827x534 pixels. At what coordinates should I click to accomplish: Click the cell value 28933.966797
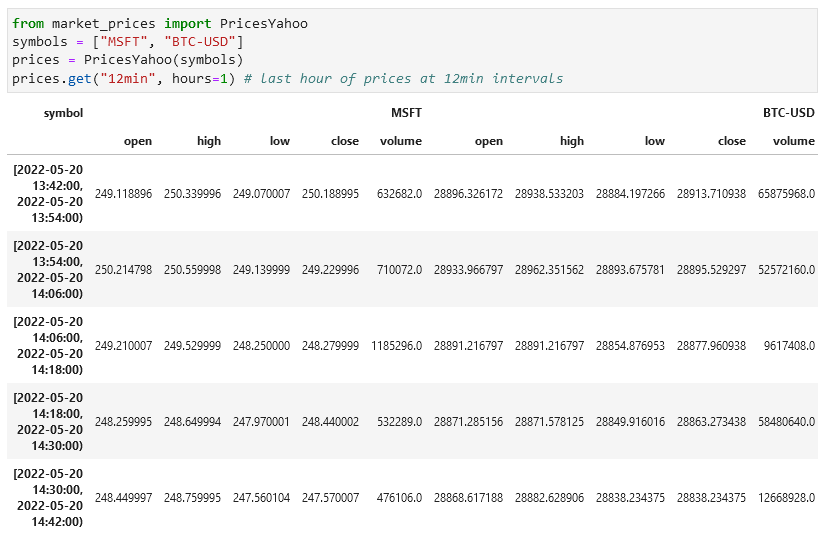(x=468, y=270)
